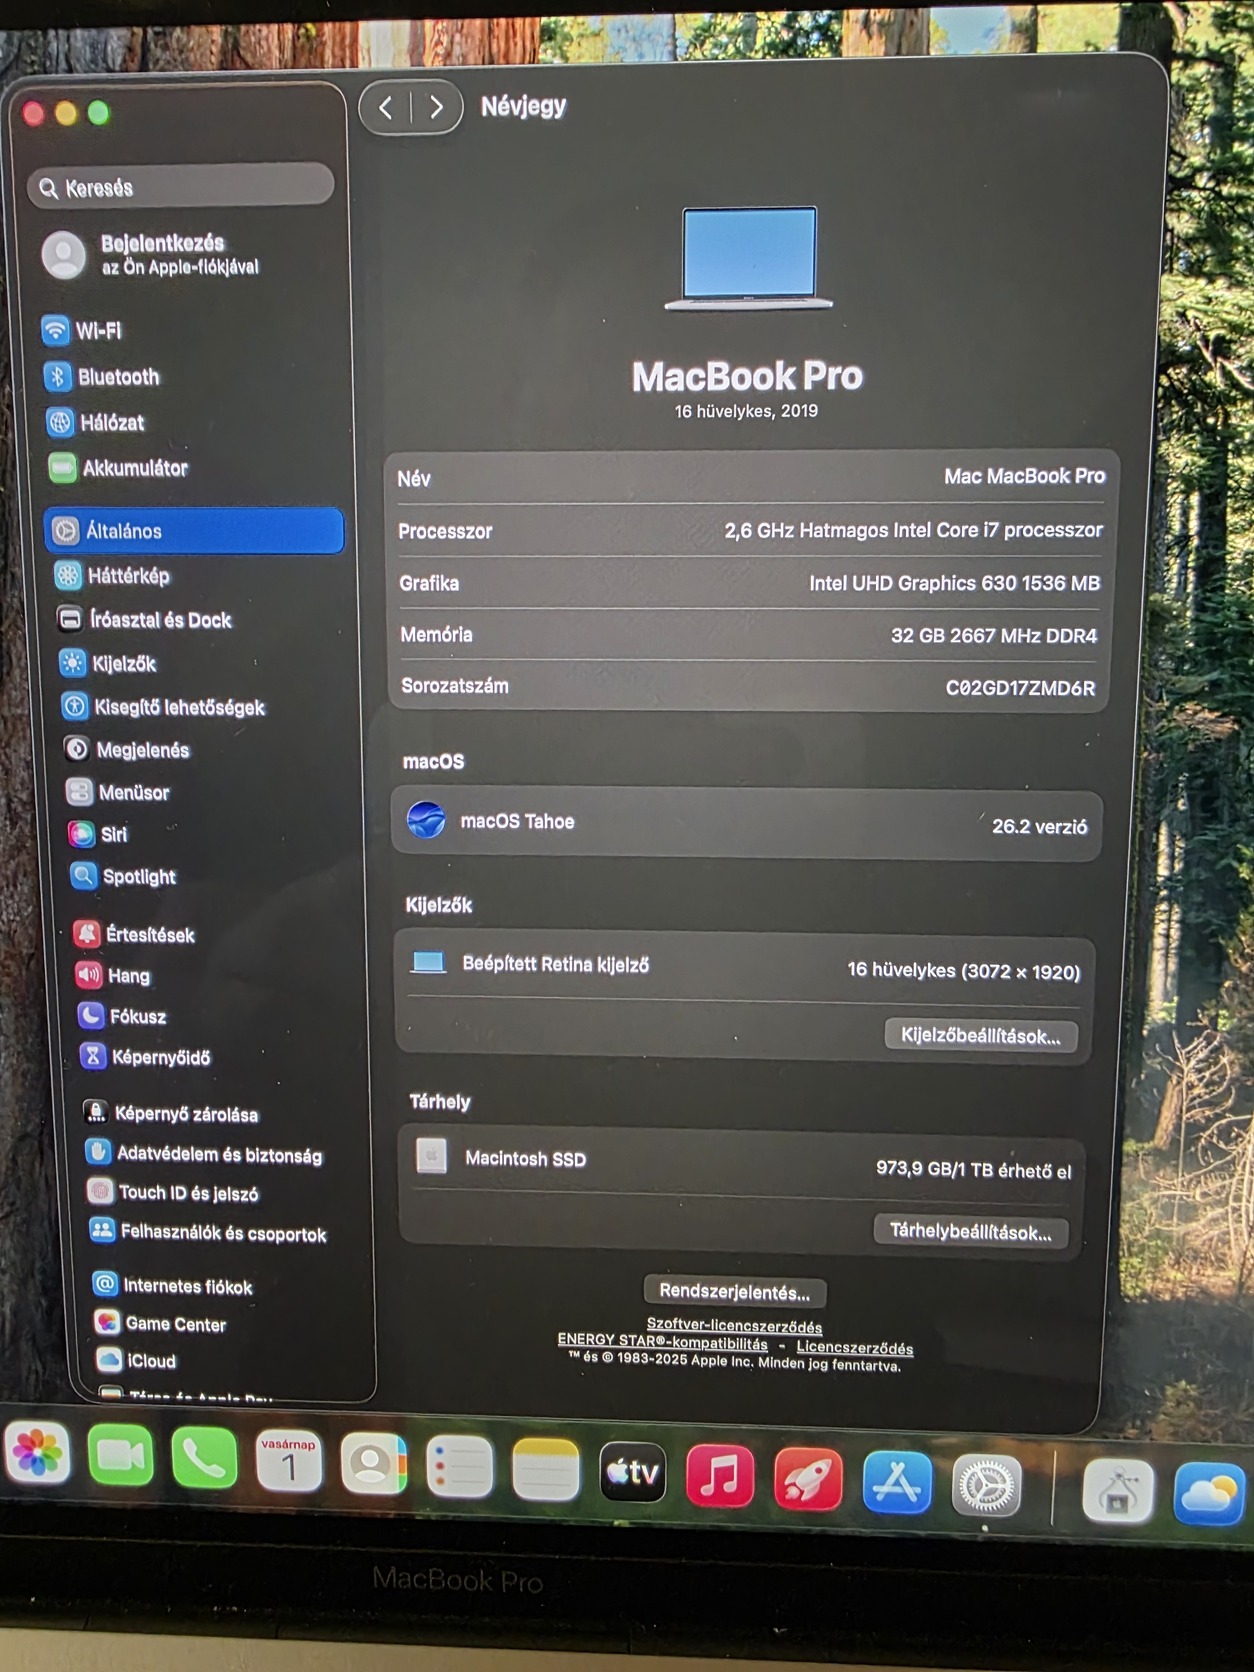The image size is (1254, 1672).
Task: Open Photos from the Dock
Action: [x=38, y=1453]
